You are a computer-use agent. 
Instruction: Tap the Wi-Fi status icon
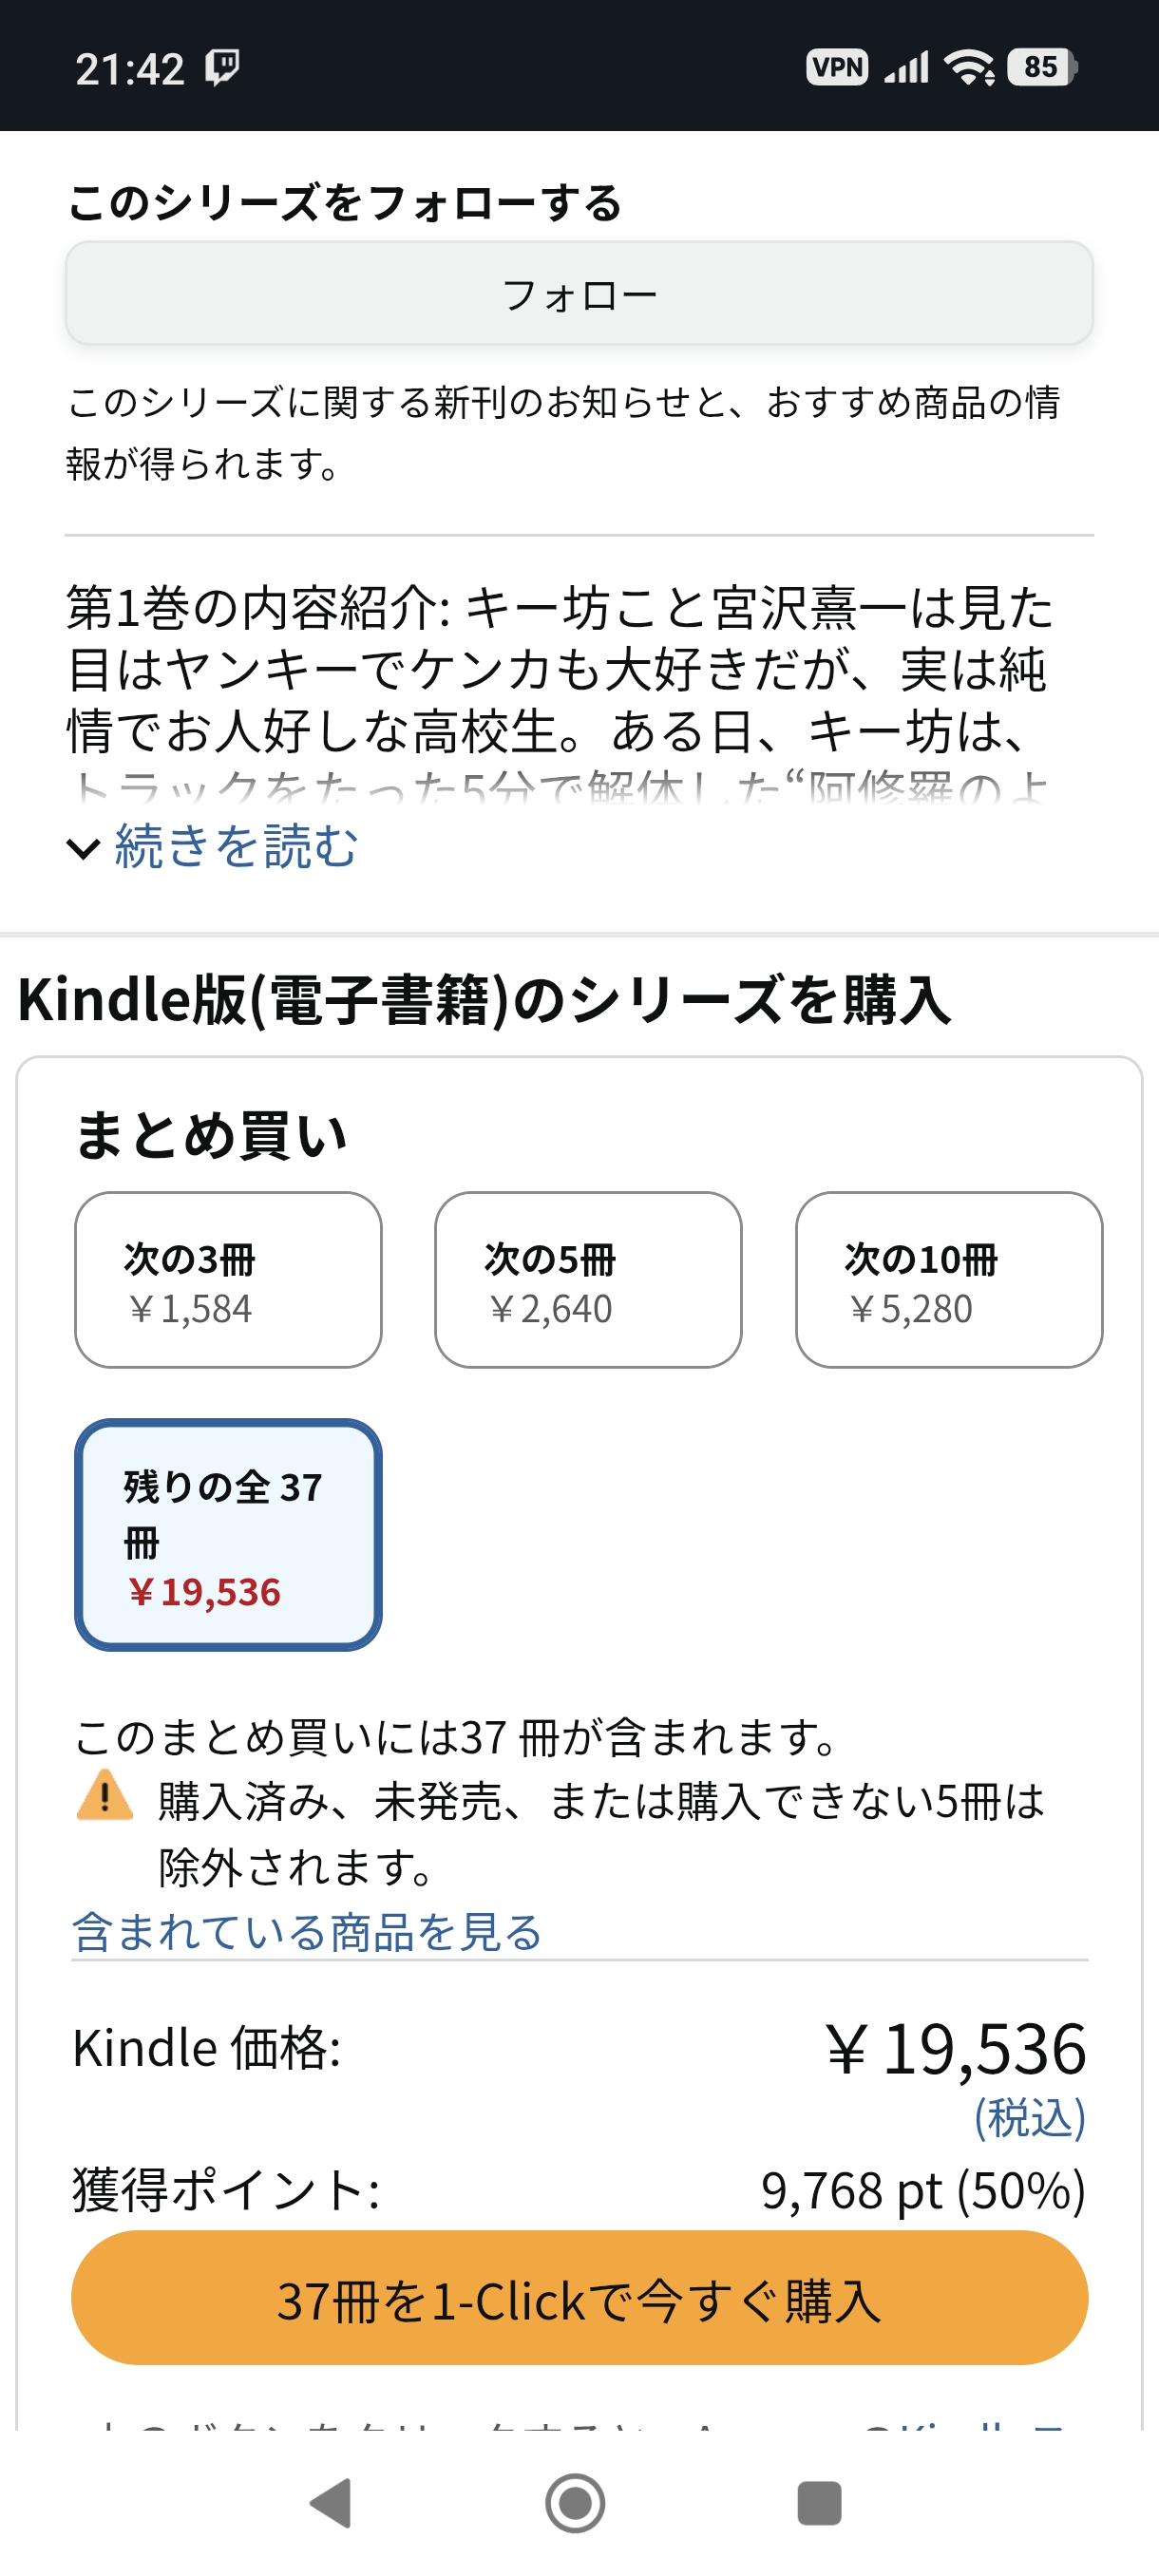click(x=969, y=68)
